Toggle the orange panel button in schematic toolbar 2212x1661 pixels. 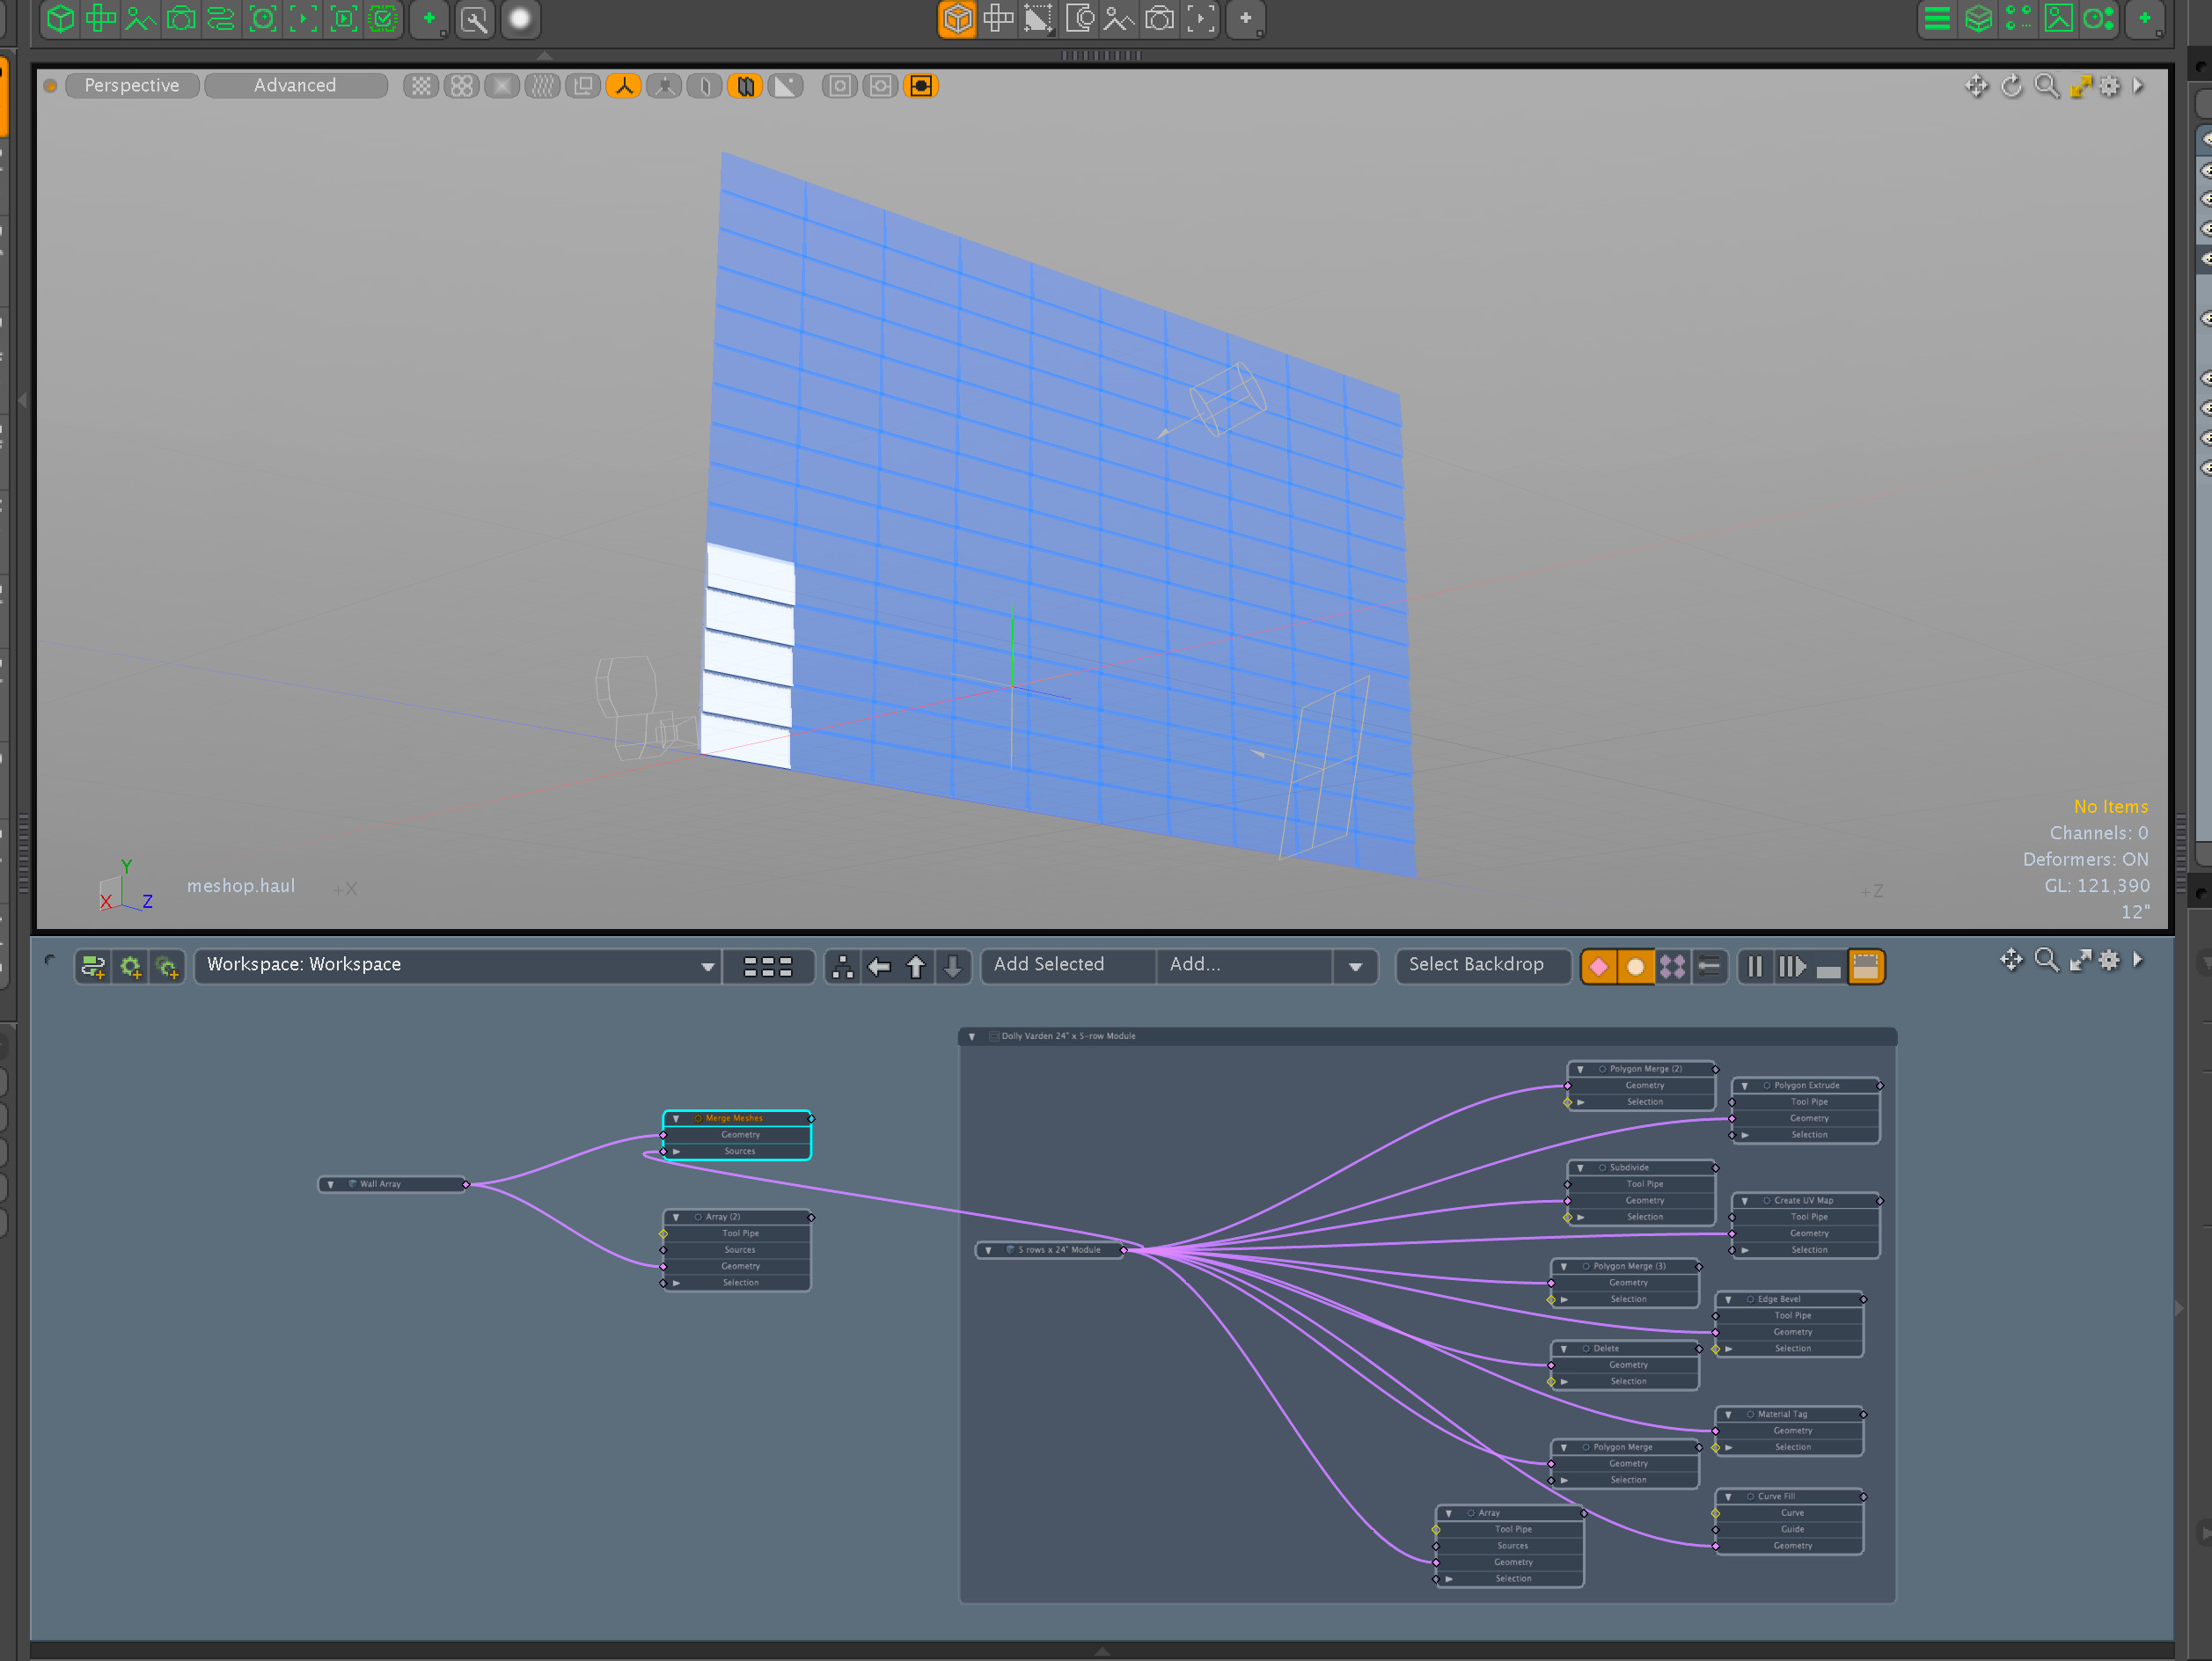pyautogui.click(x=1865, y=966)
